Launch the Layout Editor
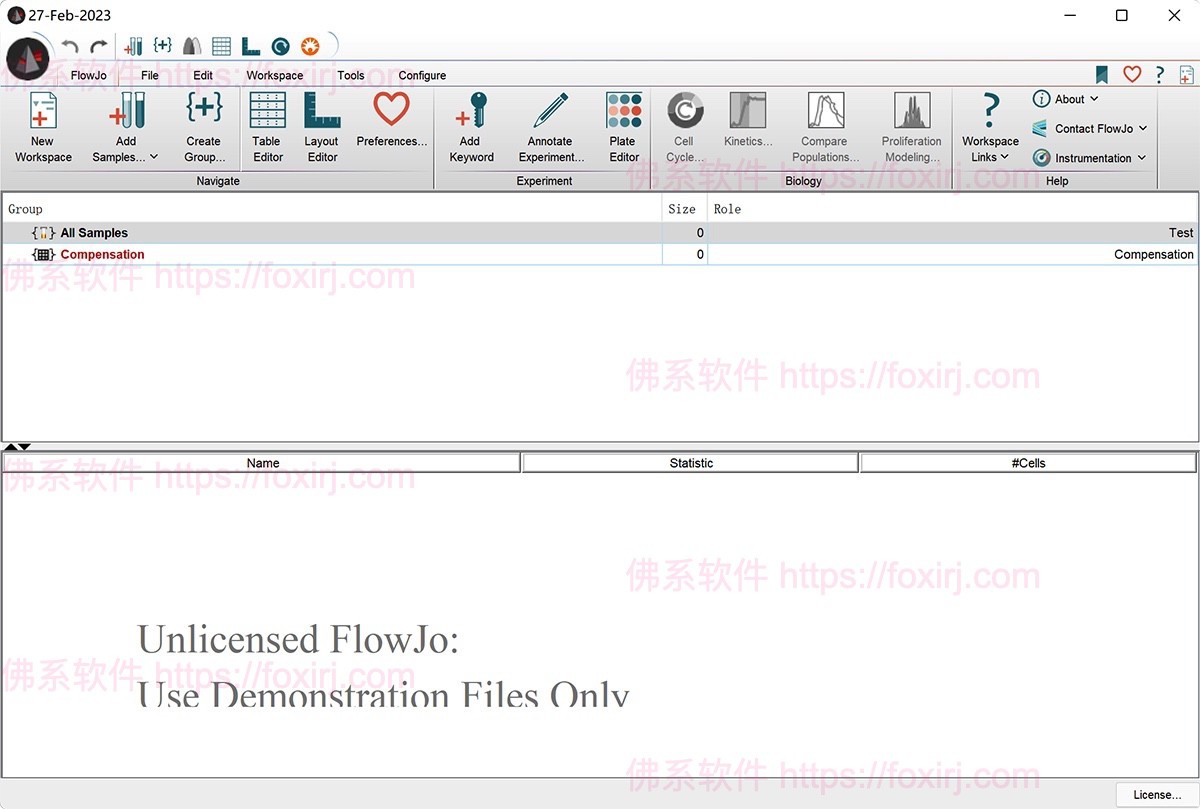Image resolution: width=1200 pixels, height=809 pixels. click(322, 112)
